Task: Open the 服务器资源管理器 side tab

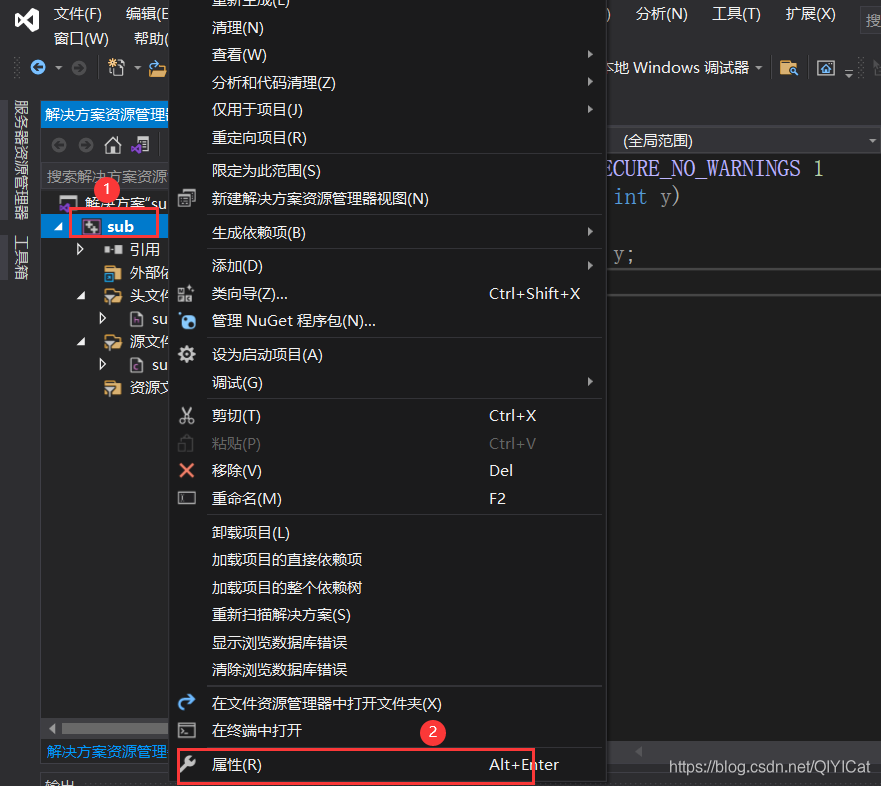Action: pyautogui.click(x=21, y=160)
